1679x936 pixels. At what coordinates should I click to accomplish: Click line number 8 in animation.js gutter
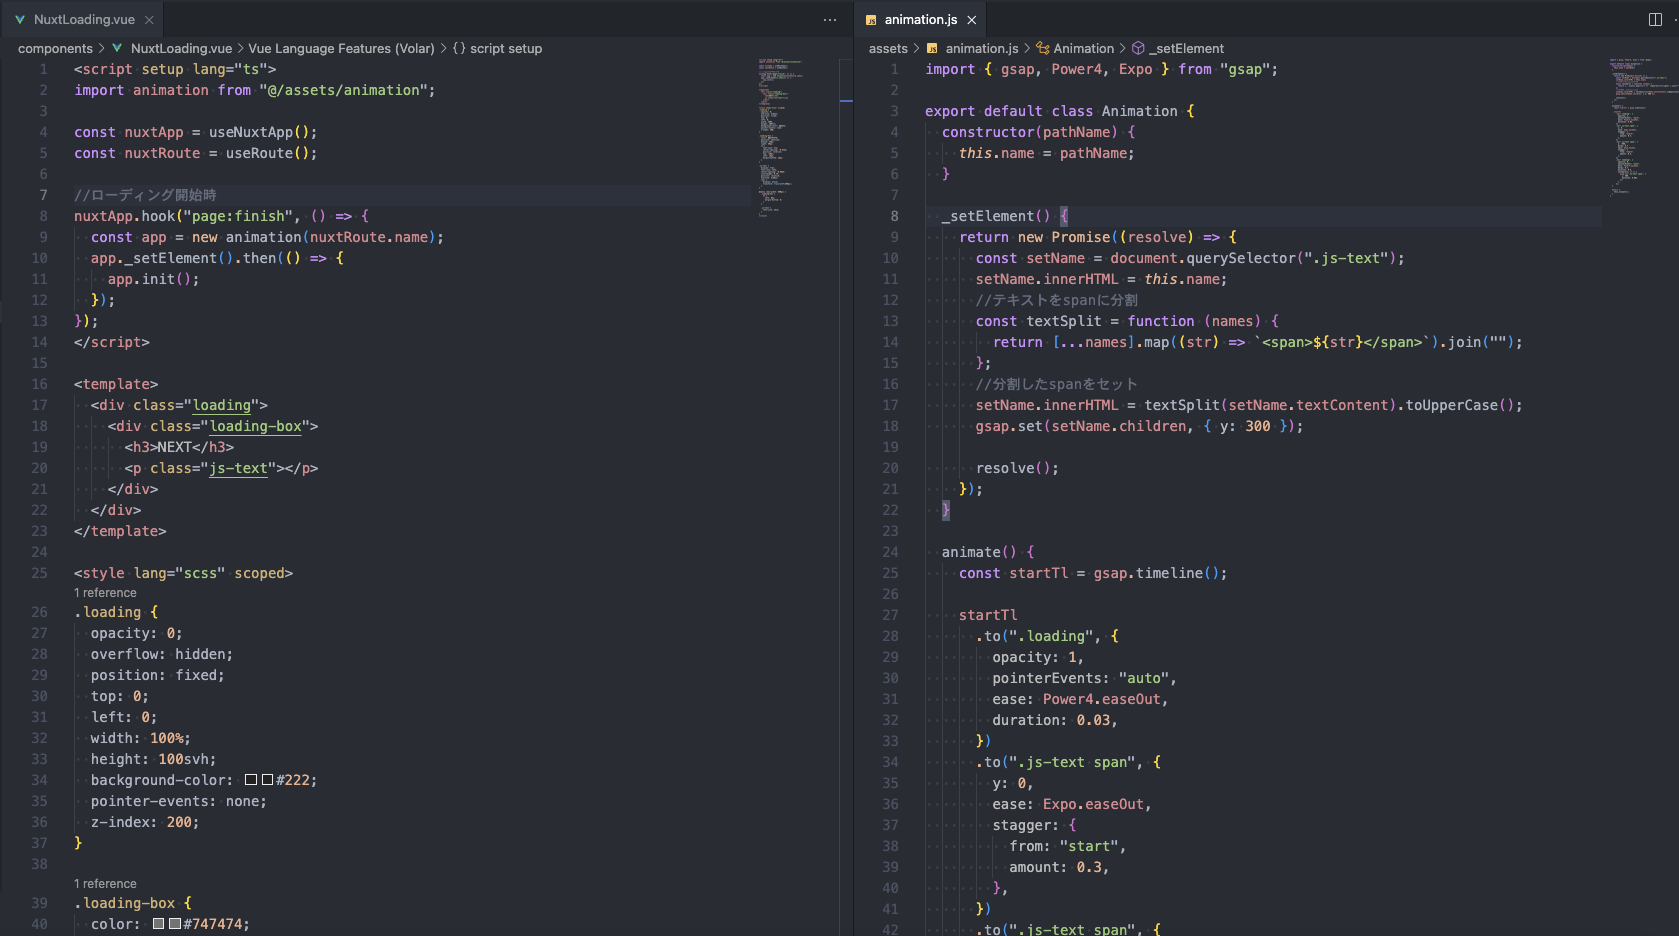tap(894, 216)
